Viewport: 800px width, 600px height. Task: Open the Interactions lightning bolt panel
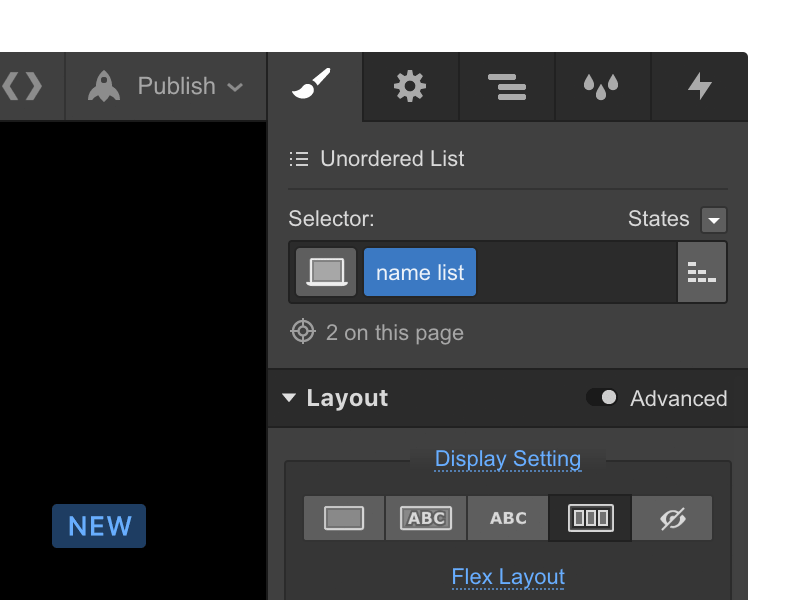tap(699, 87)
